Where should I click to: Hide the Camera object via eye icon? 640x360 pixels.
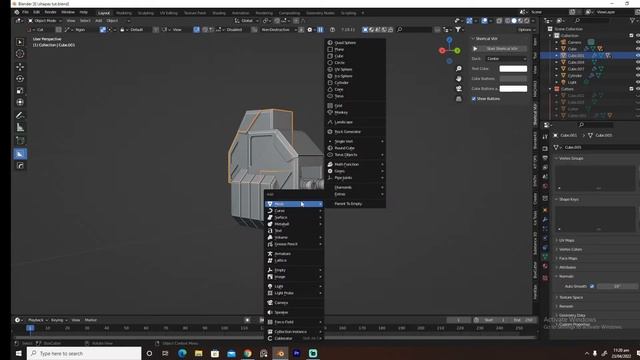point(638,42)
